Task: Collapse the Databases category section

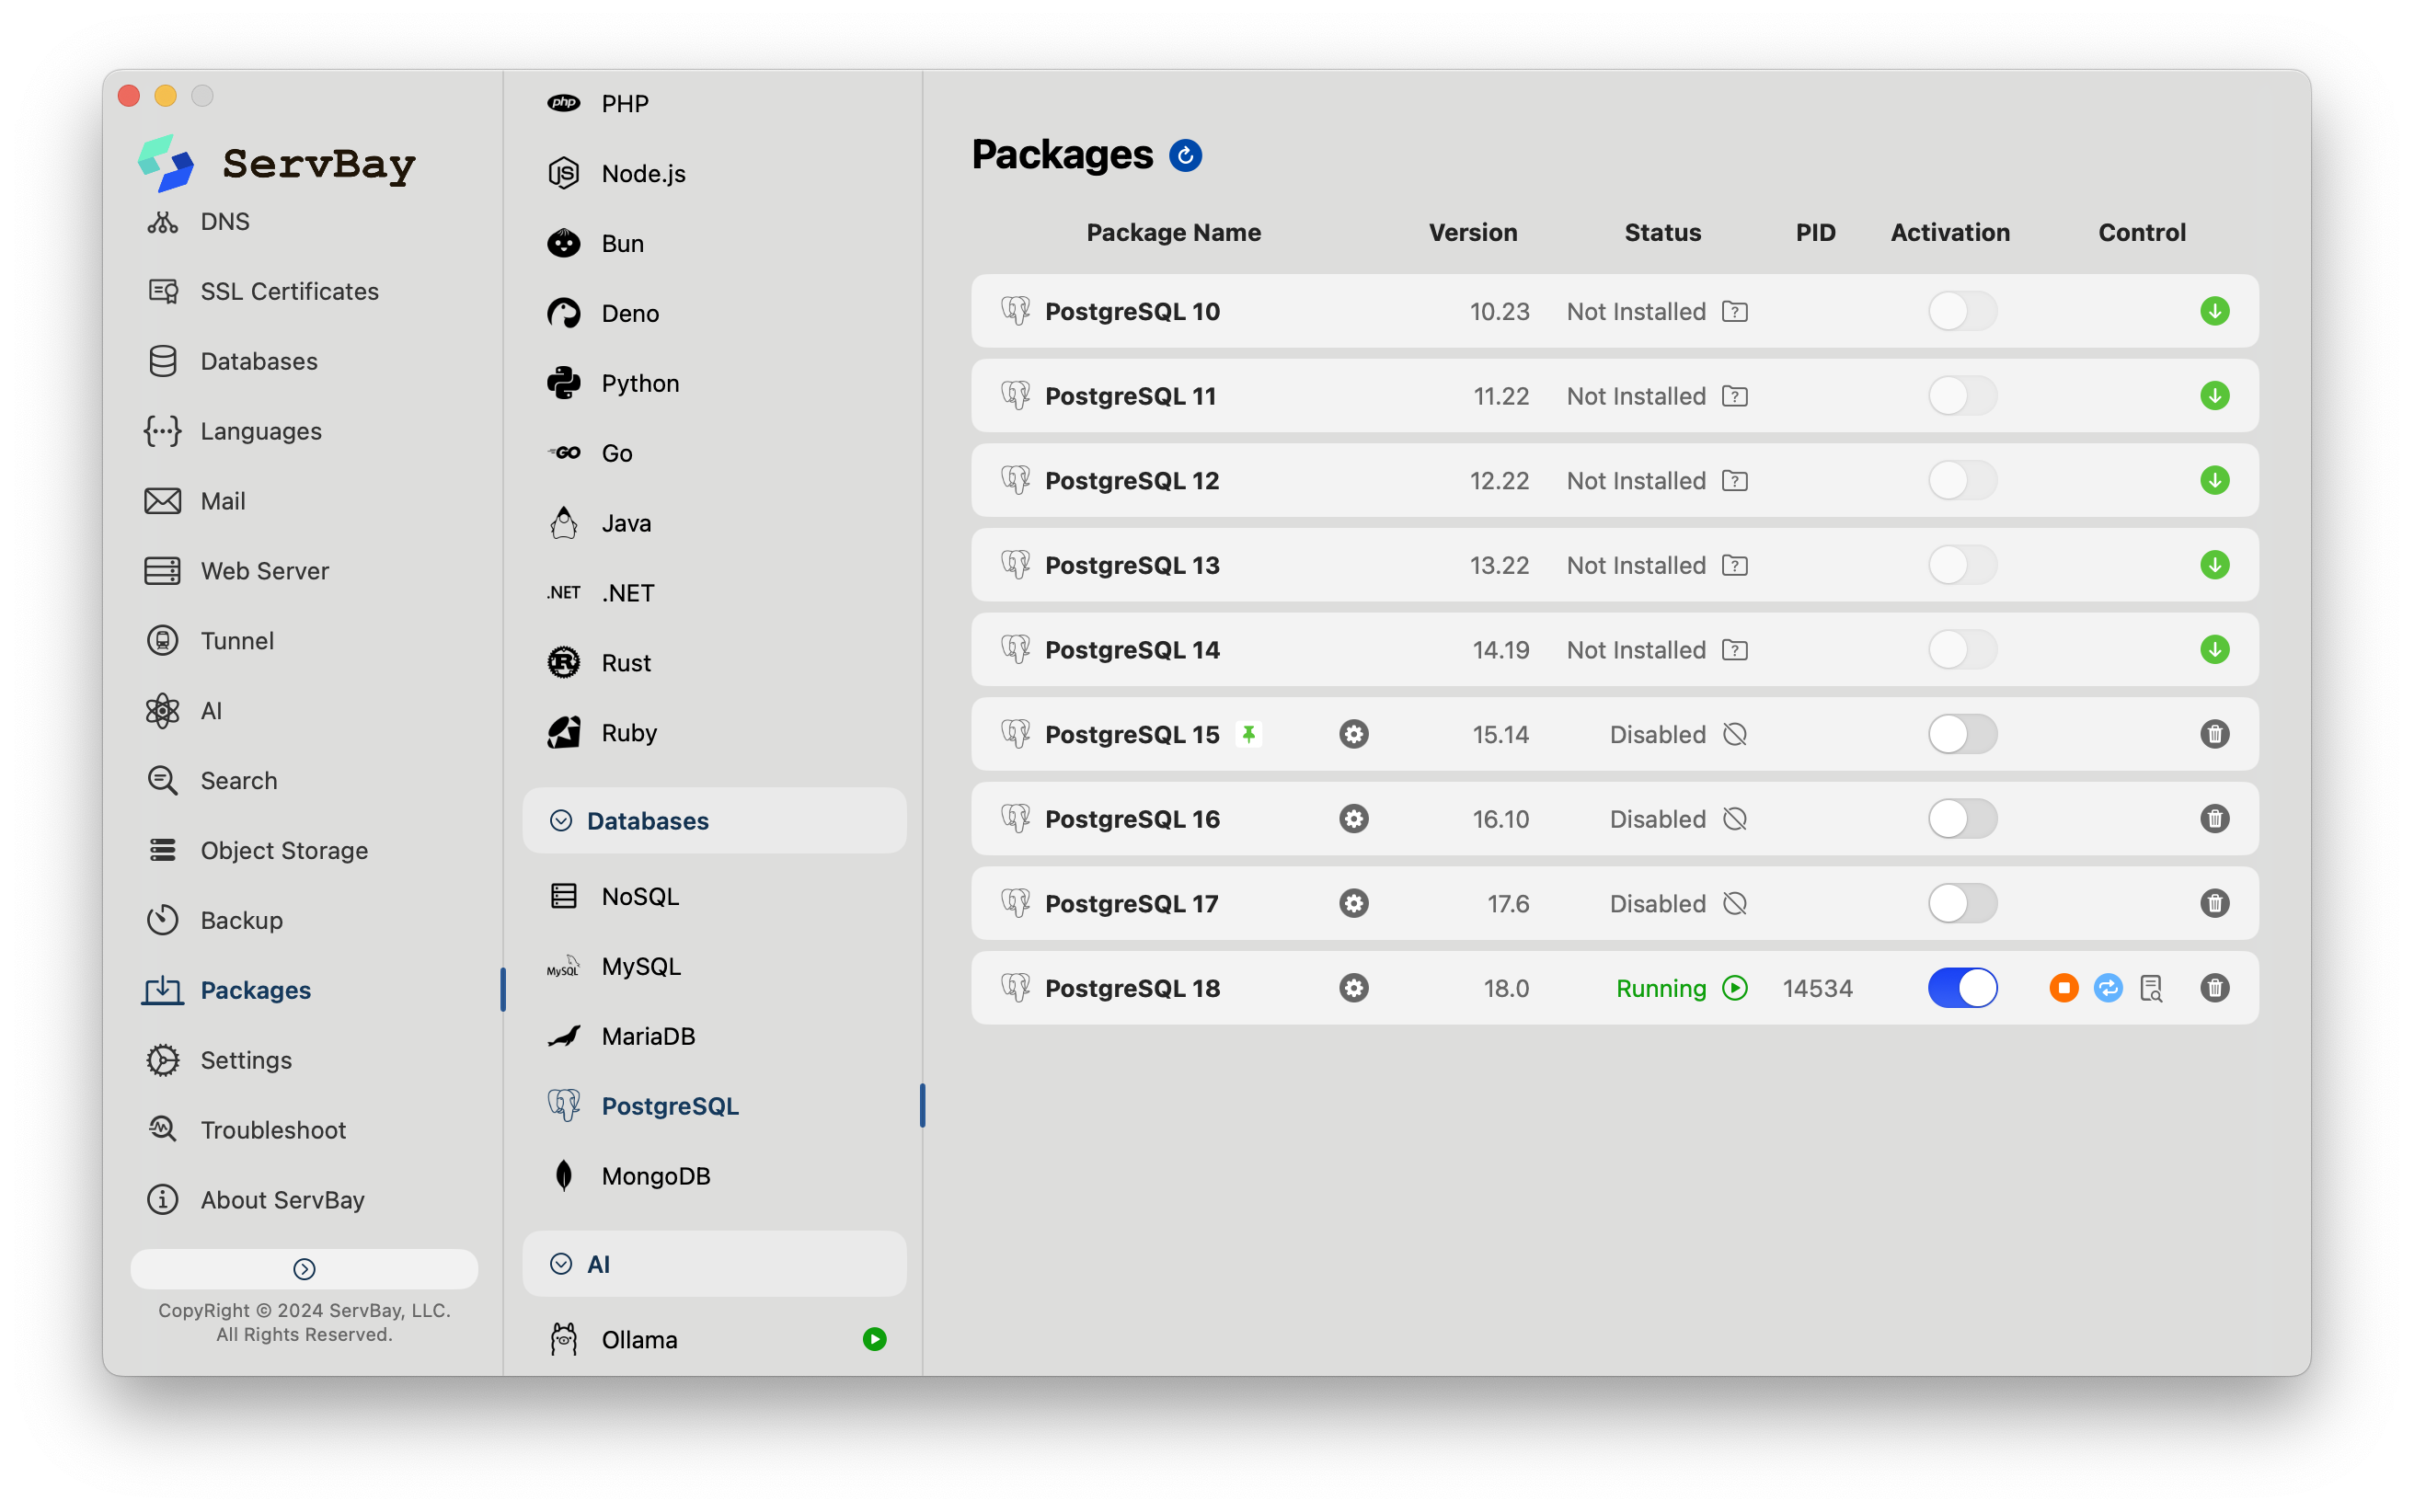Action: [561, 821]
